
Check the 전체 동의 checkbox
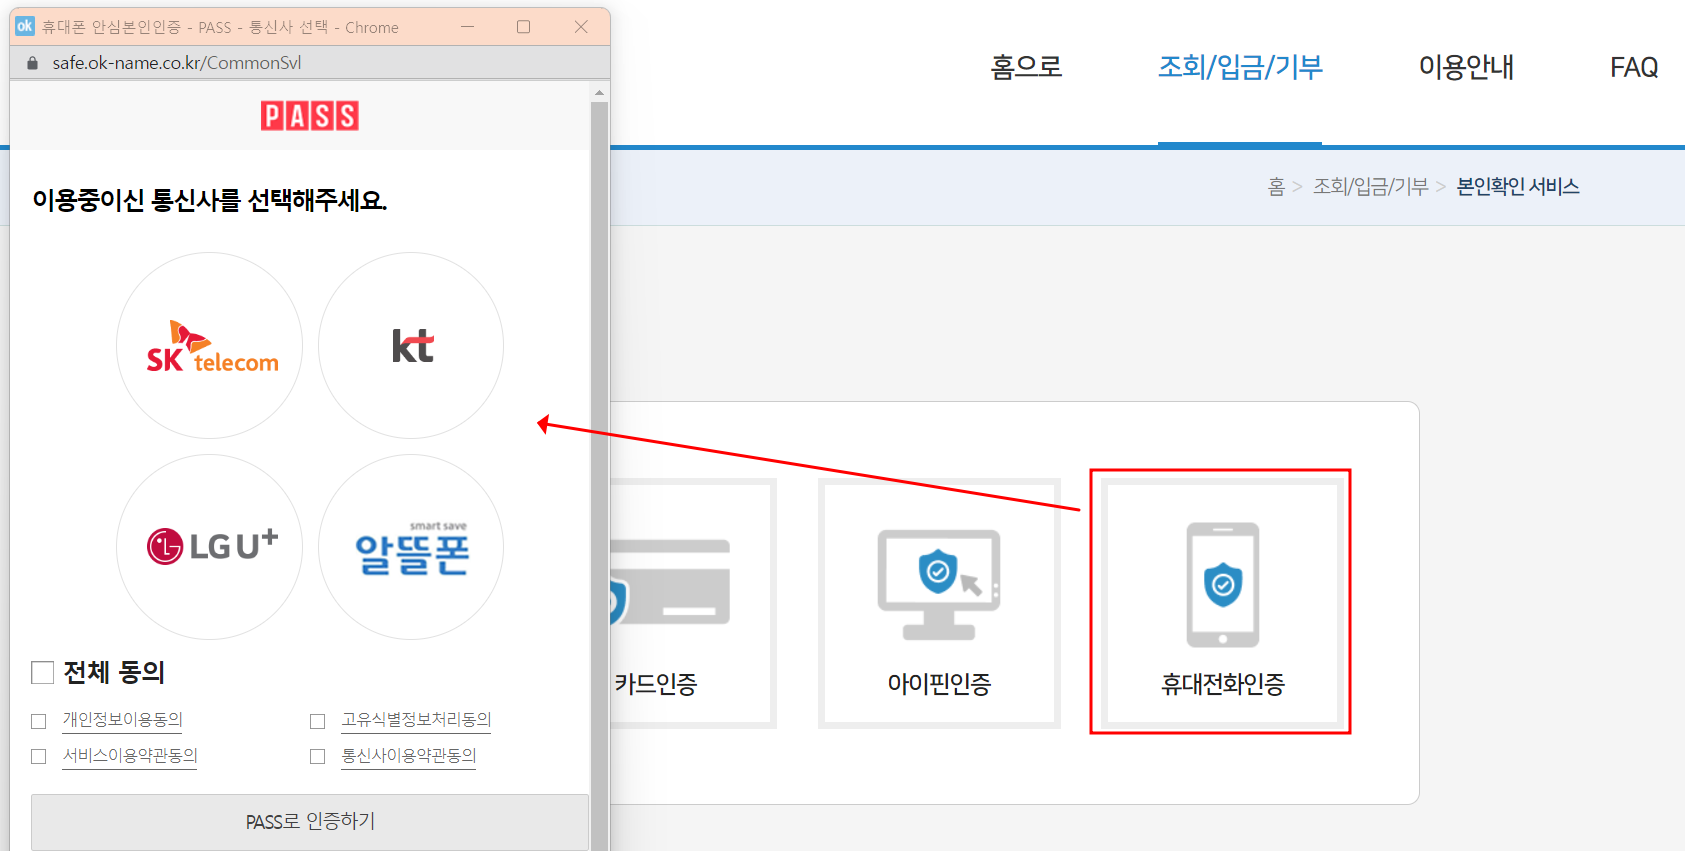pyautogui.click(x=42, y=672)
